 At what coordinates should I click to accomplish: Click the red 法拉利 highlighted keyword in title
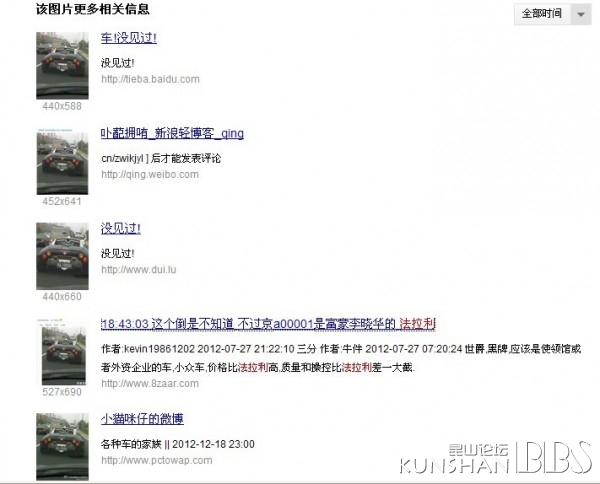click(x=417, y=324)
